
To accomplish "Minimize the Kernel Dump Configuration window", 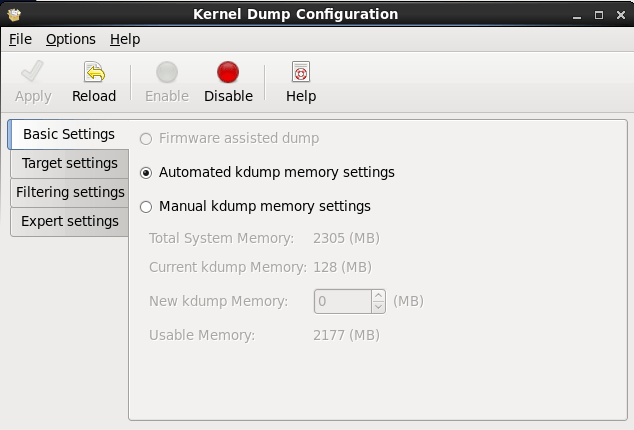I will point(578,15).
